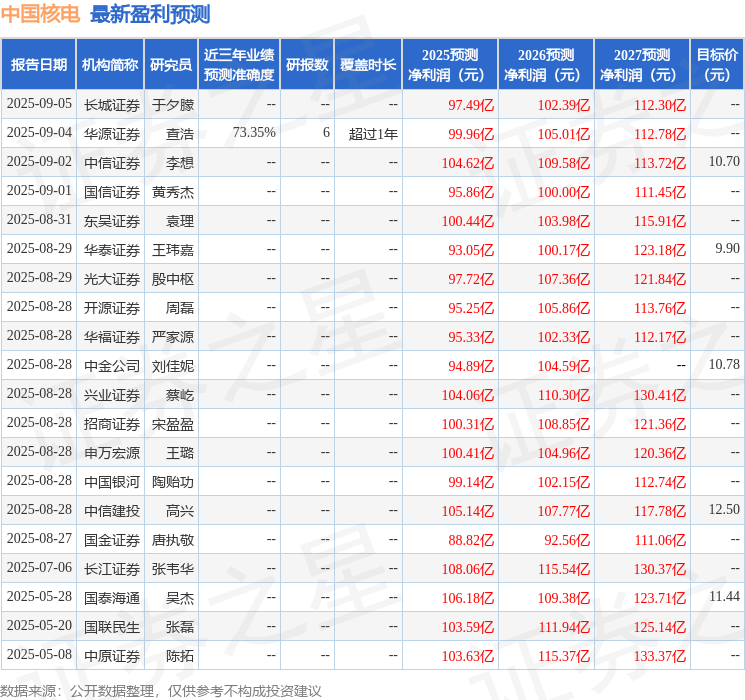The height and width of the screenshot is (700, 745).
Task: Click target price 11.44
Action: pos(725,596)
